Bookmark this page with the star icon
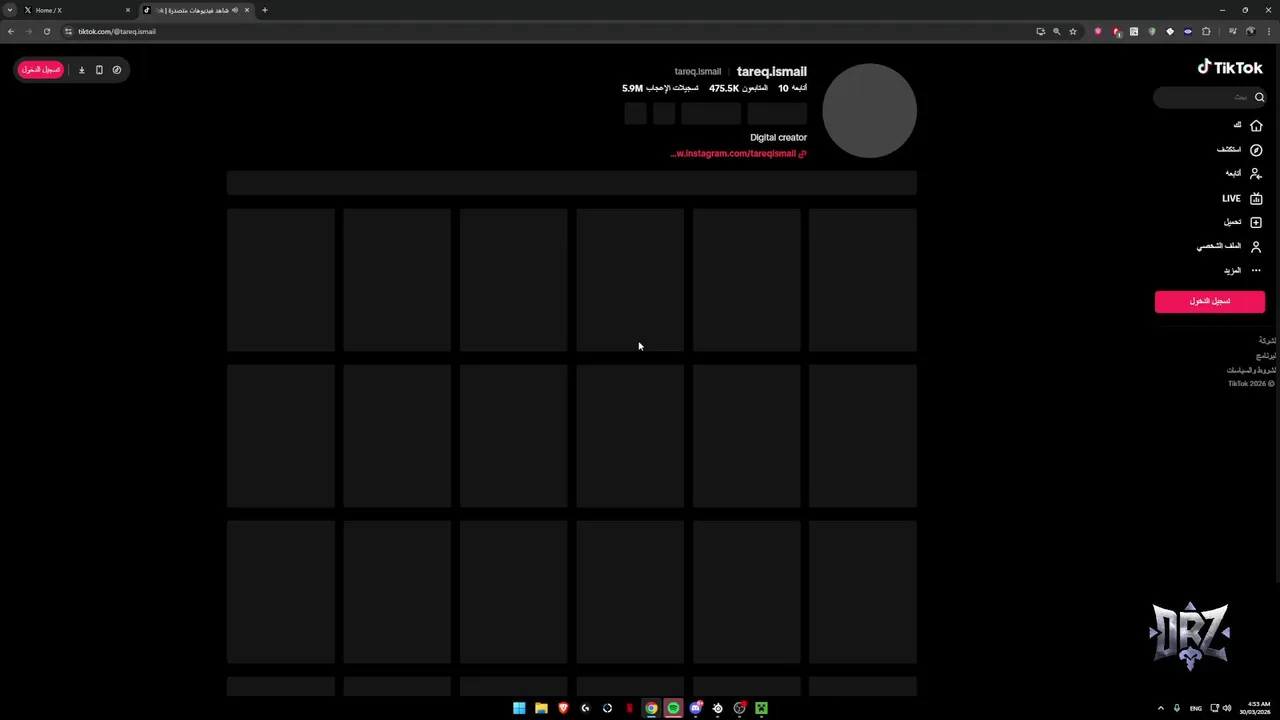 click(x=1073, y=31)
